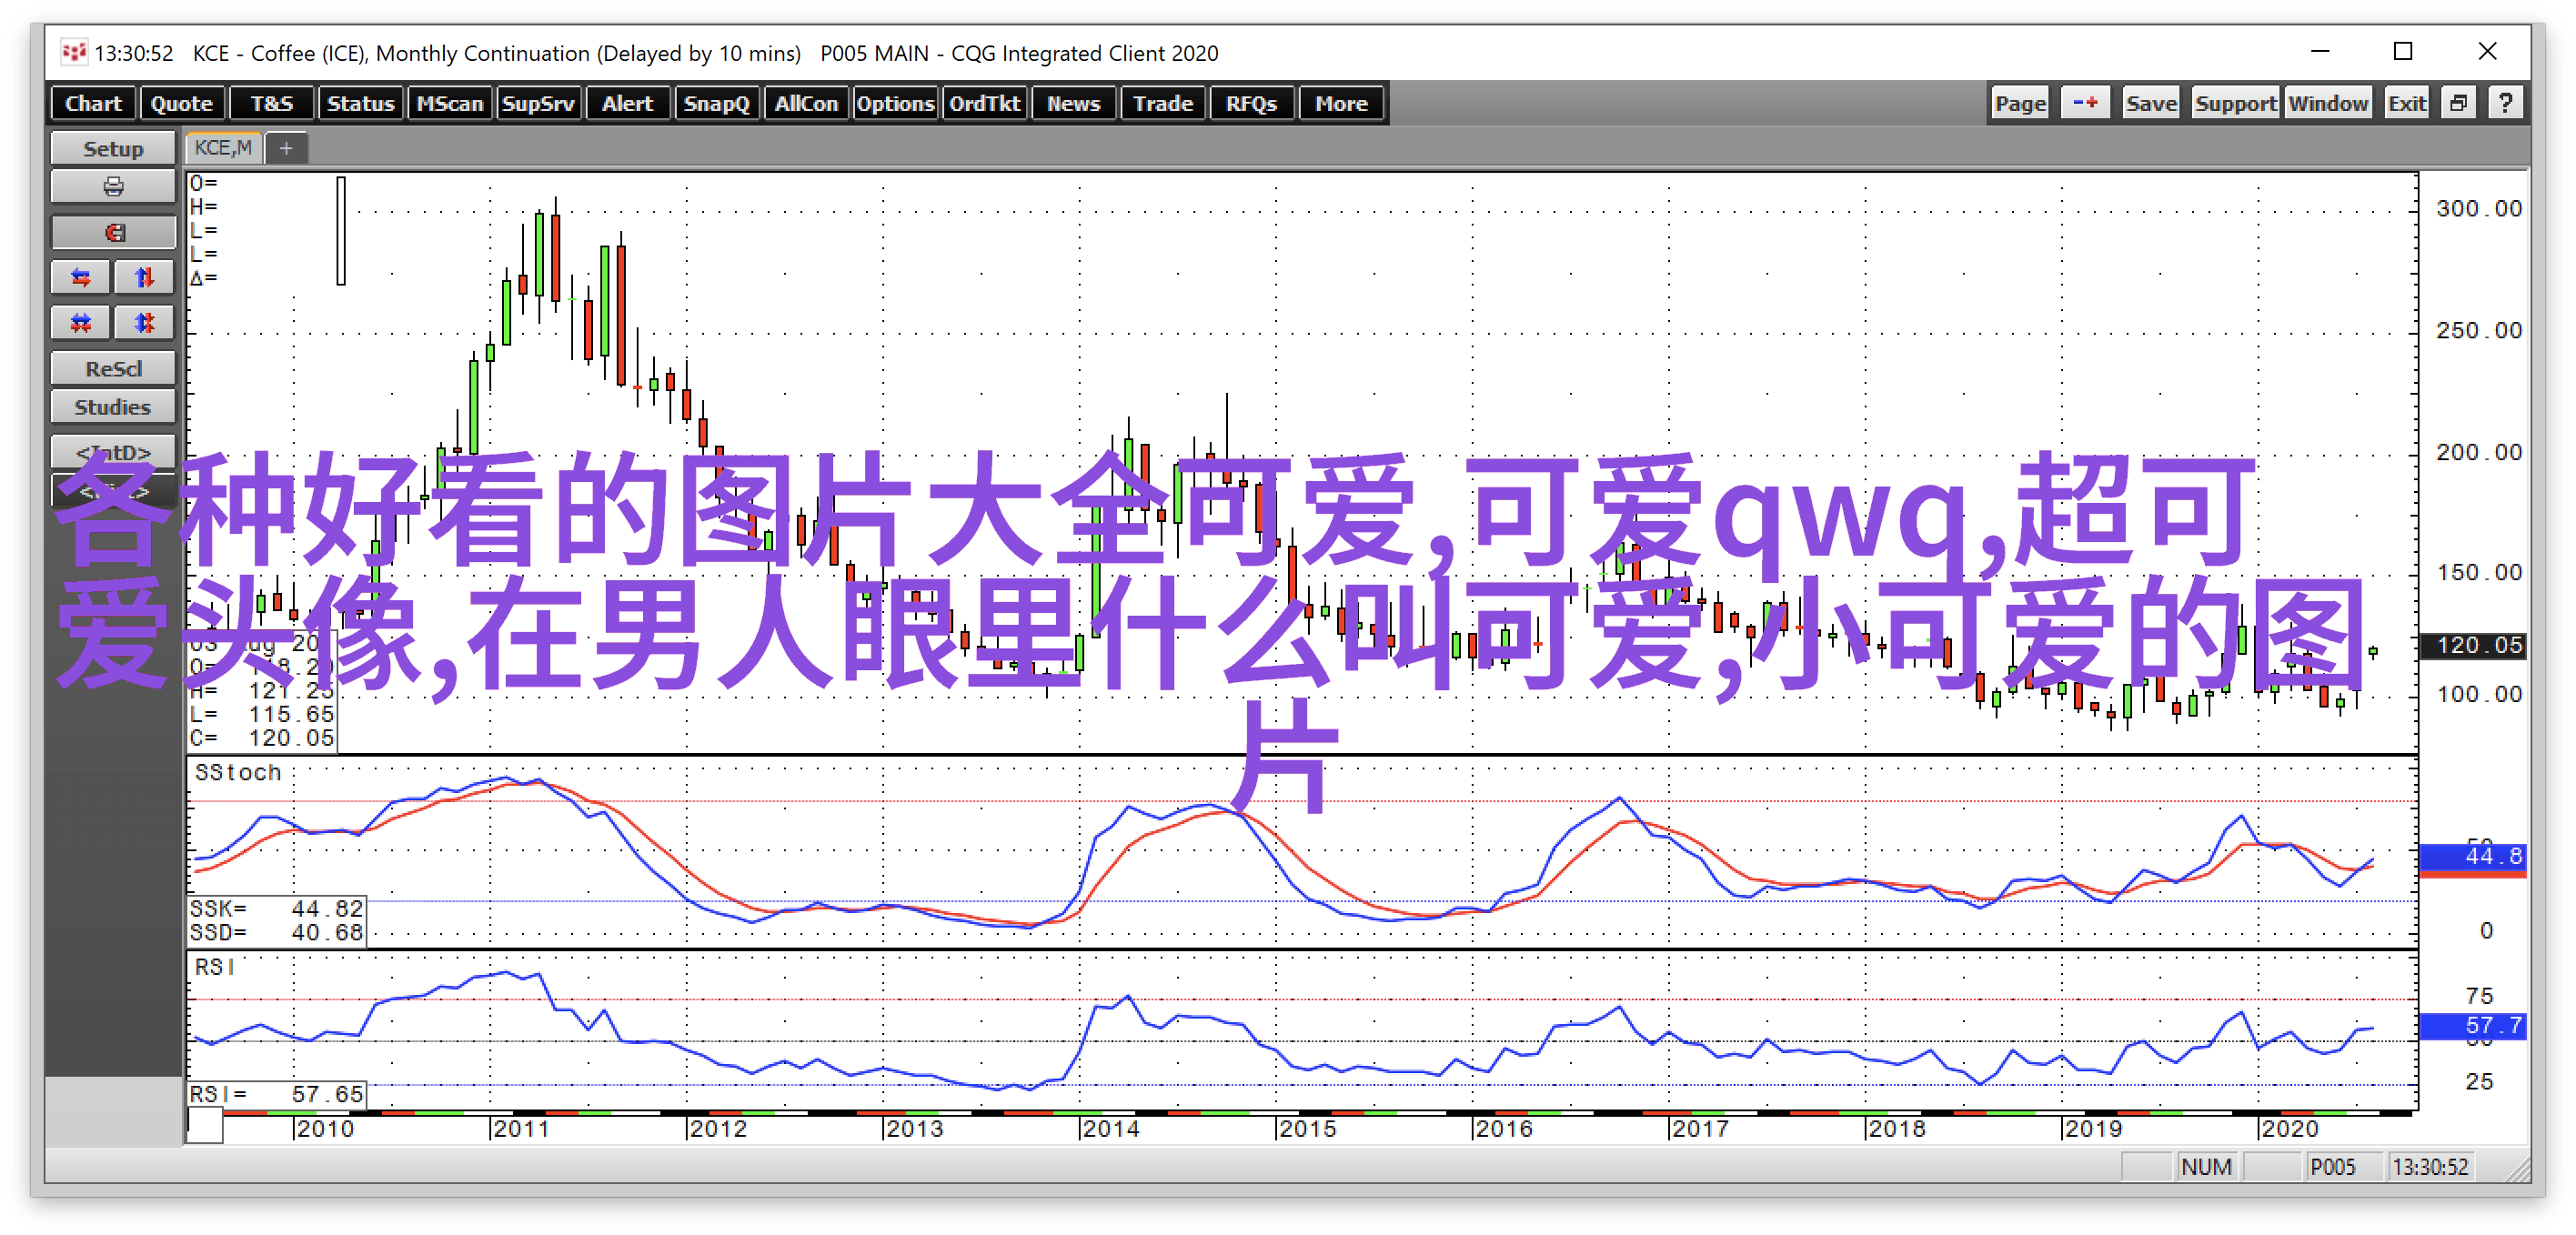Click the small box left of time axis
Viewport: 2576px width, 1235px height.
(205, 1127)
